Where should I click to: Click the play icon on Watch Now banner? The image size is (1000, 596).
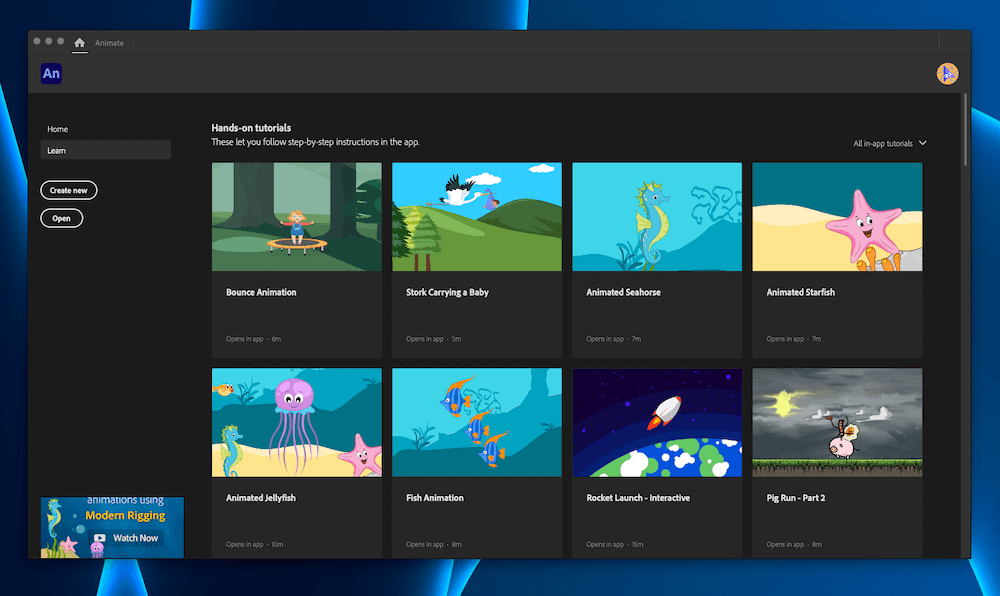99,538
